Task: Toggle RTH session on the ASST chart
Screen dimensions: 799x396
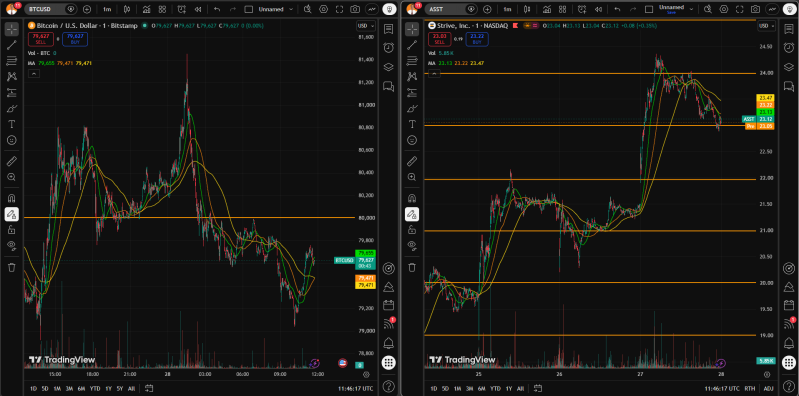Action: [750, 388]
